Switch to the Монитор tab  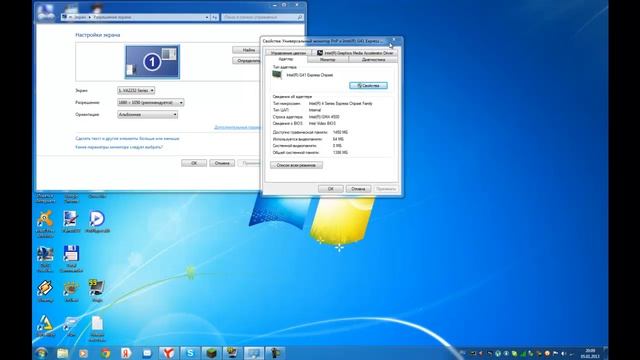[x=327, y=60]
